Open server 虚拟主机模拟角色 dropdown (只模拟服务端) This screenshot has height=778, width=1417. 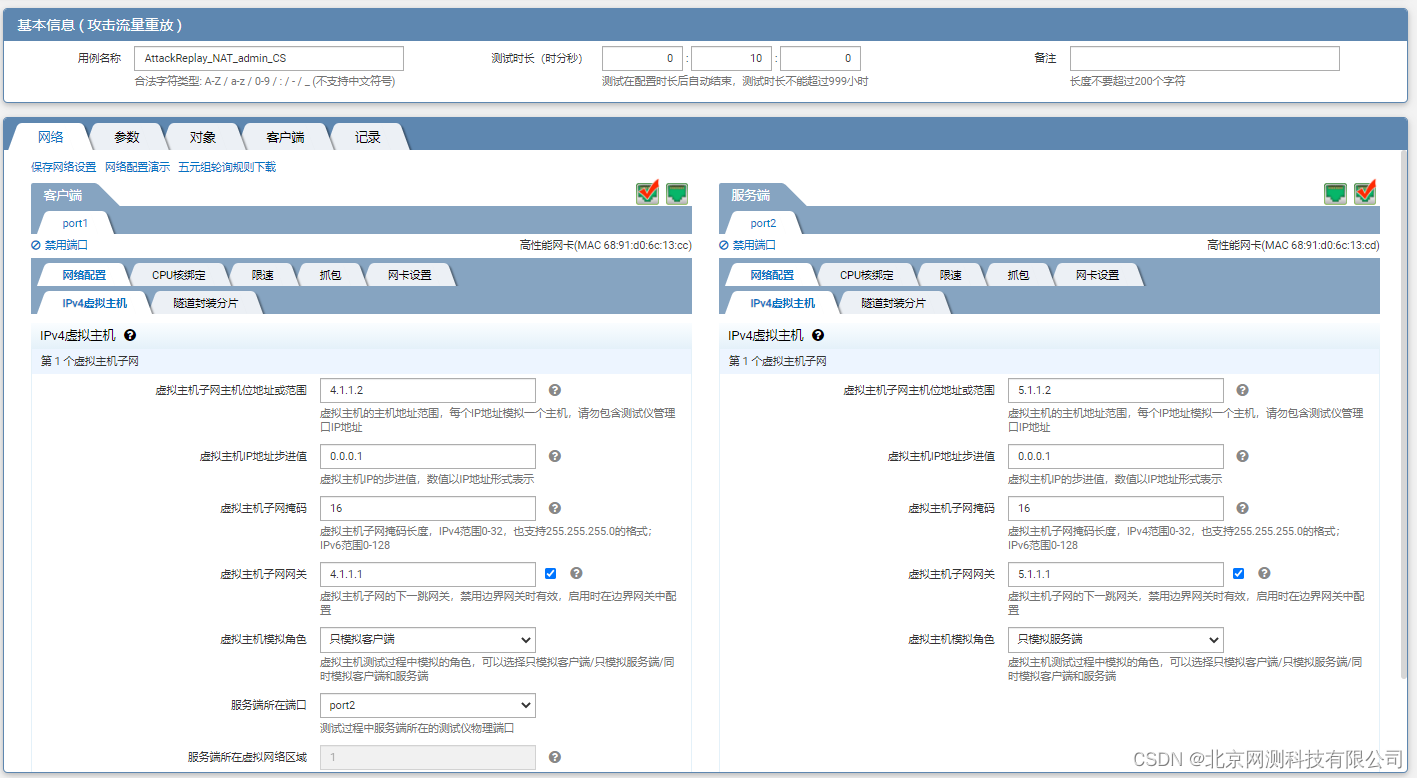pyautogui.click(x=1116, y=640)
